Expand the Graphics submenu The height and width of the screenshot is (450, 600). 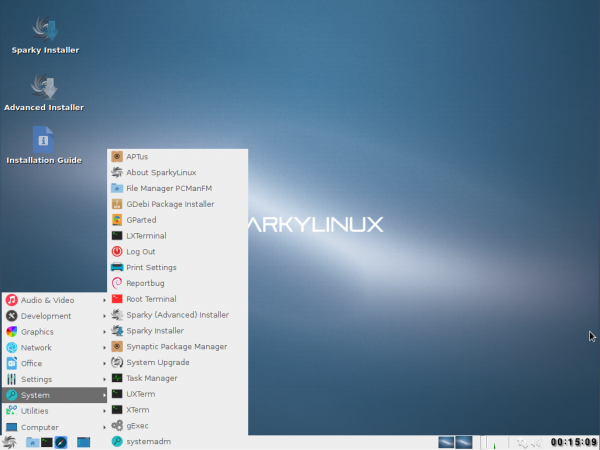[x=55, y=332]
